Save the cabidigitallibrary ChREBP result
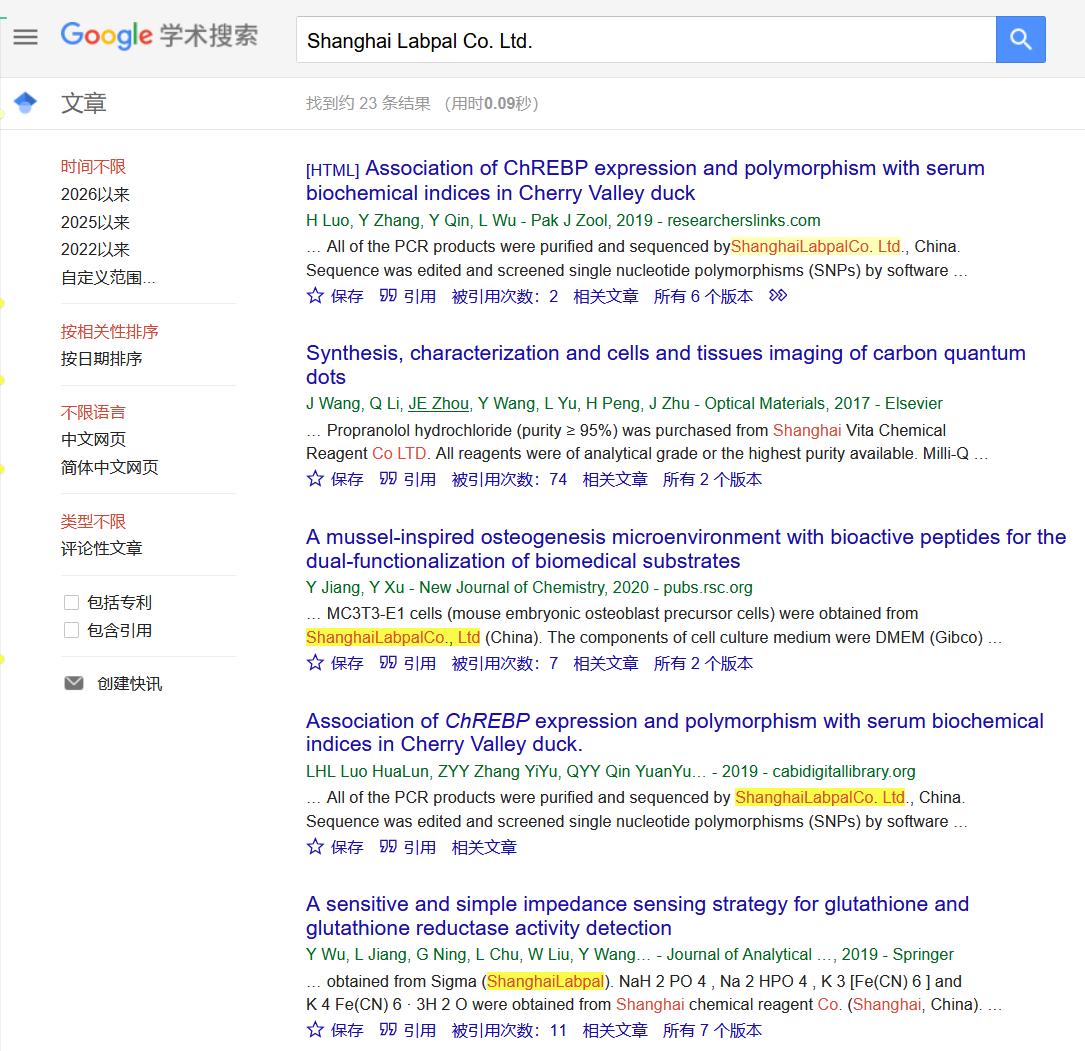The height and width of the screenshot is (1051, 1085). (335, 847)
